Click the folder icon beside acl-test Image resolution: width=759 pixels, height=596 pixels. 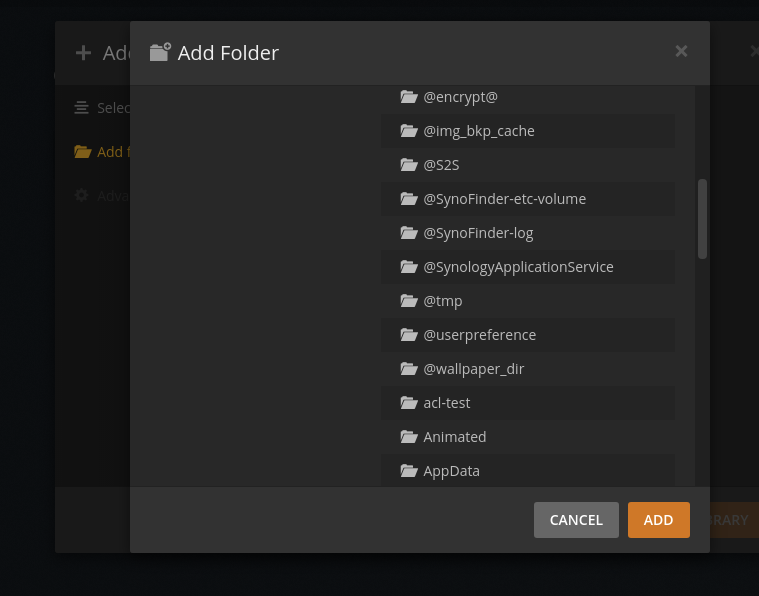click(x=408, y=403)
